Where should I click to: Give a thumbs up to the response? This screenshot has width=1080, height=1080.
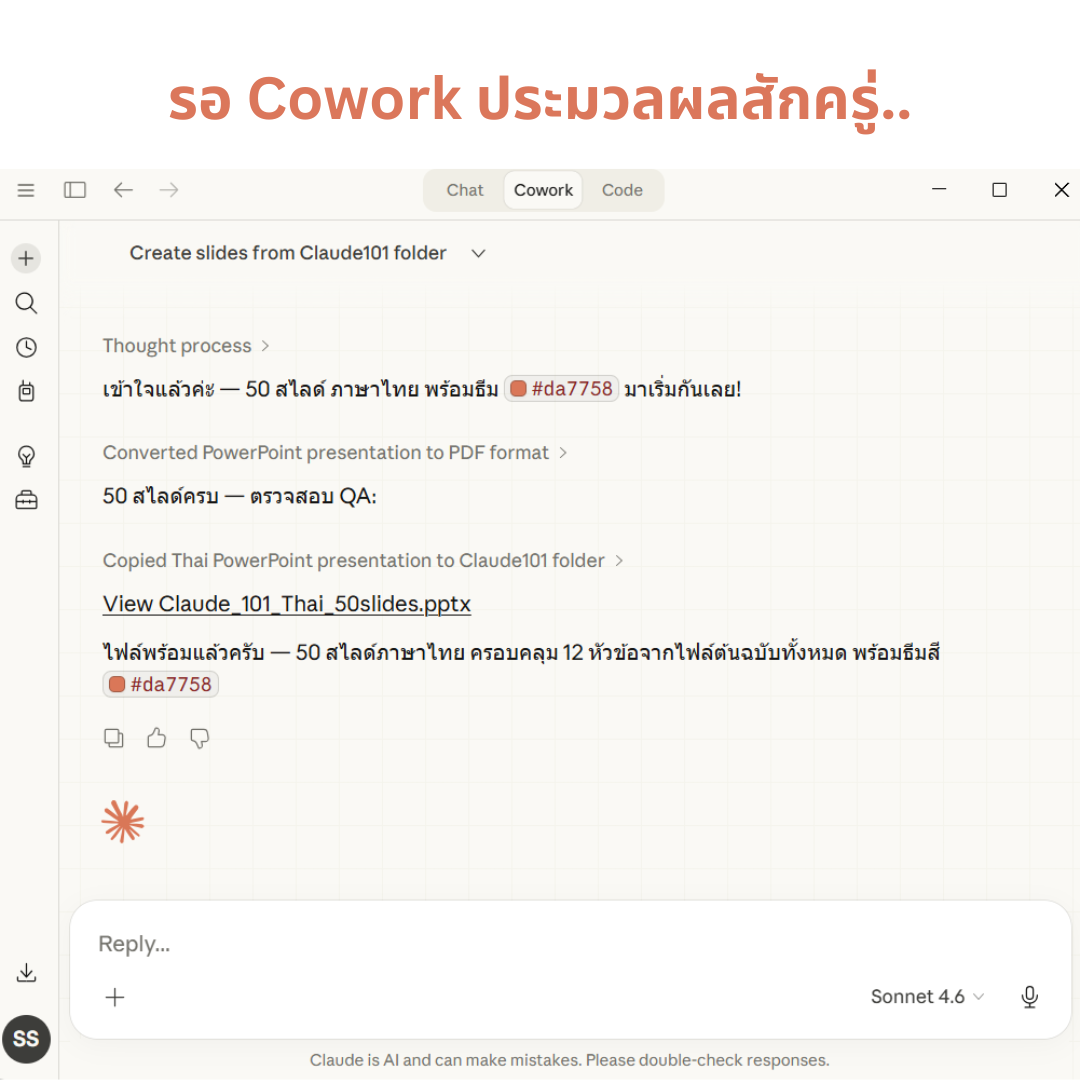point(156,737)
